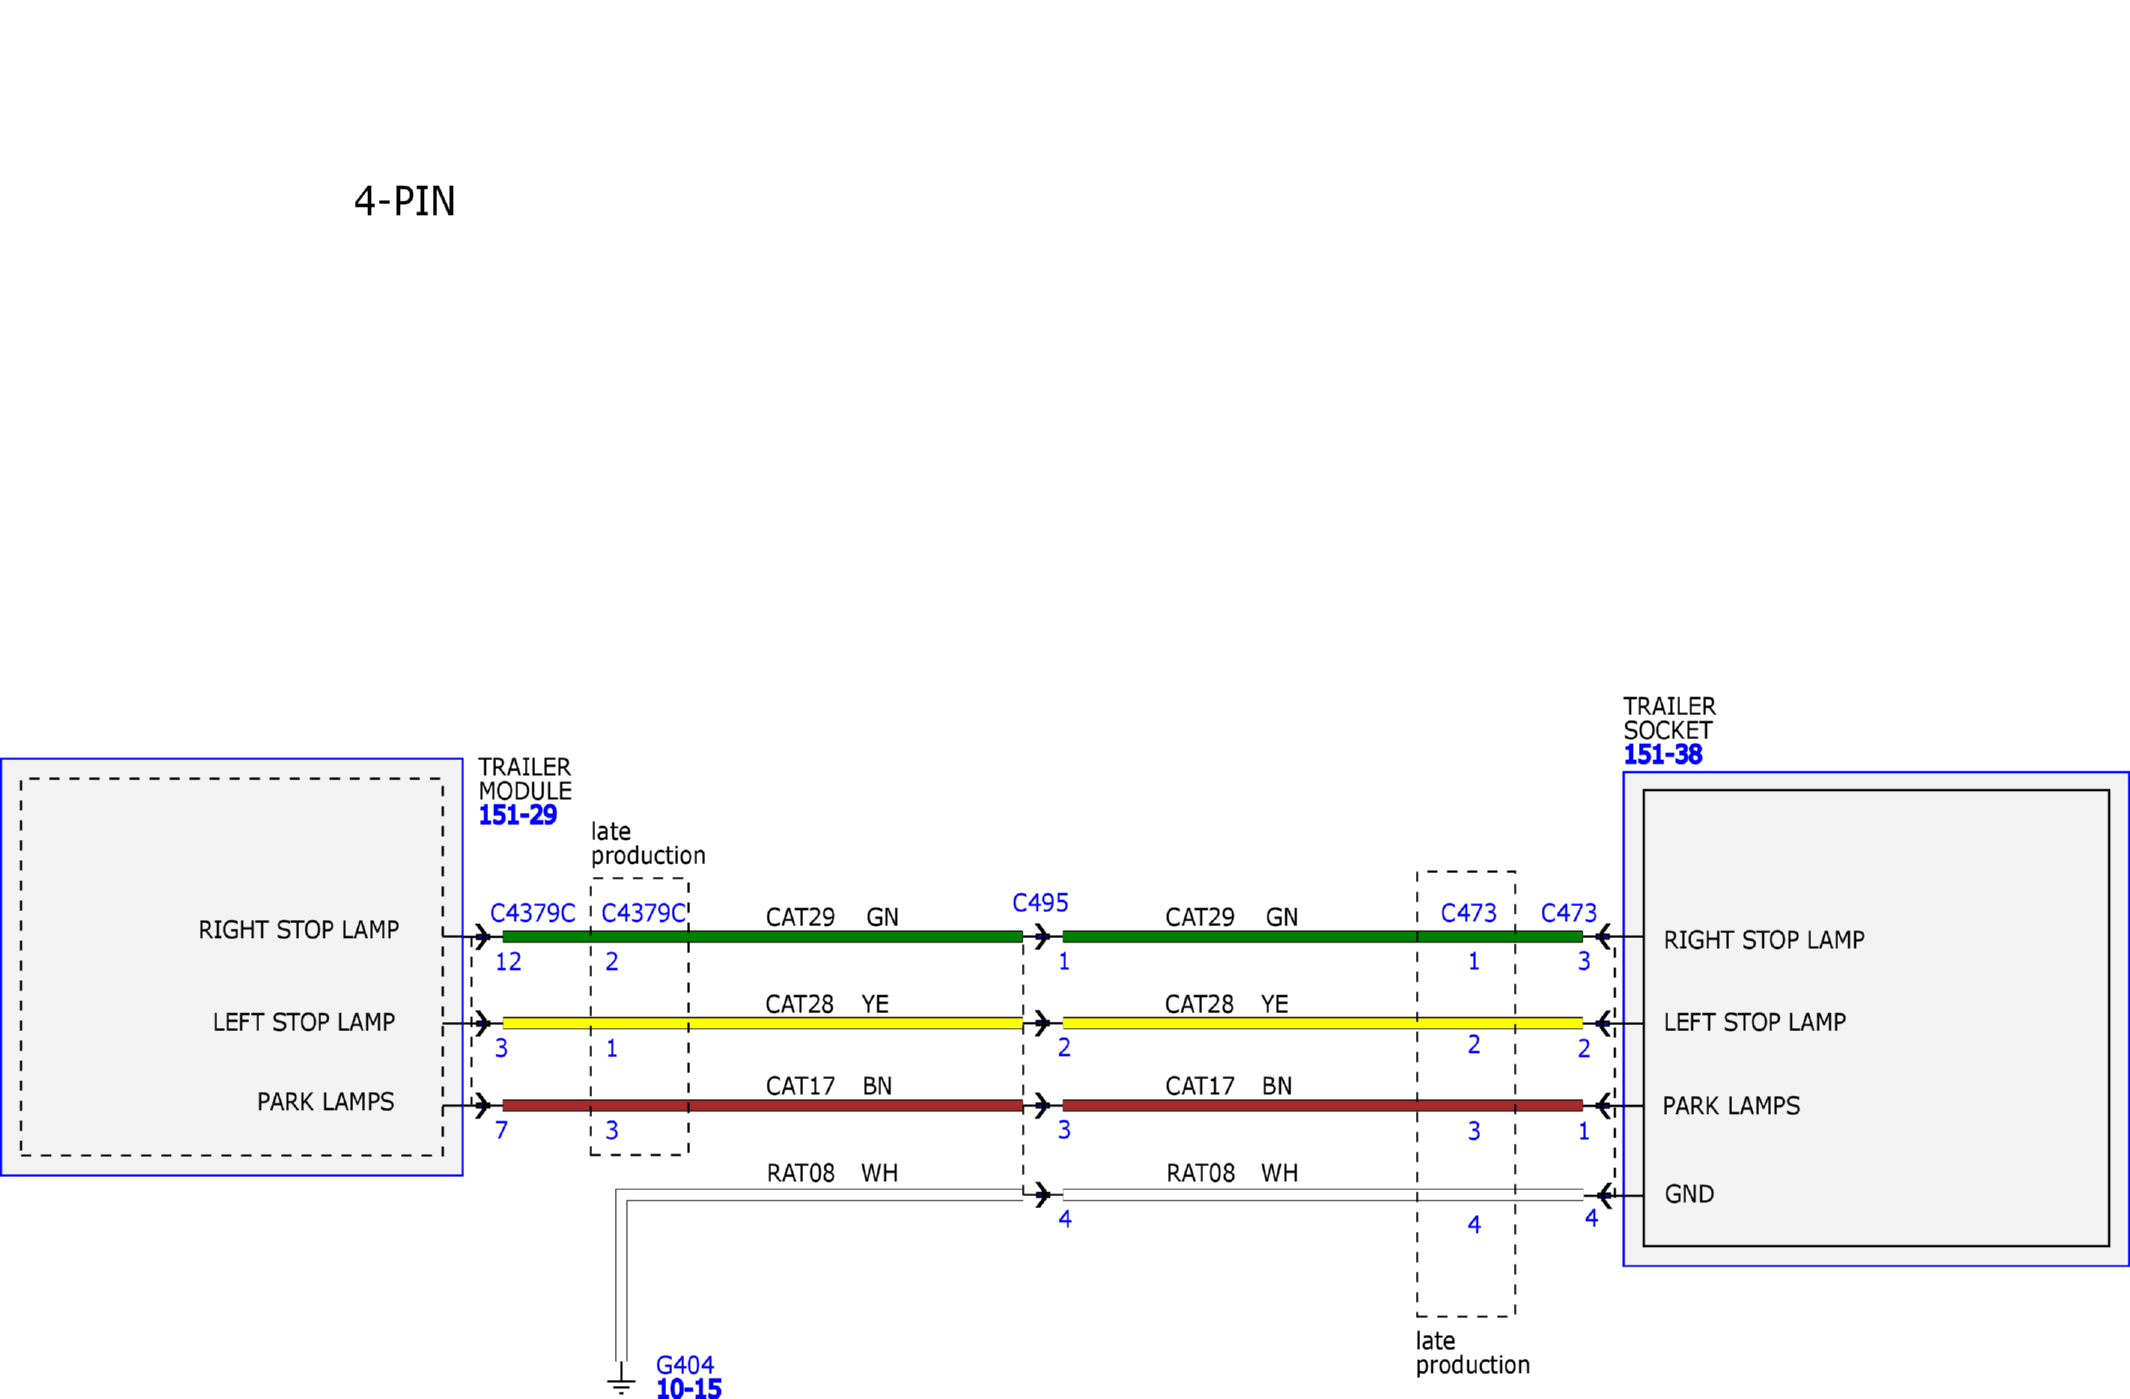Click pin 12 of connector C4379C

(508, 962)
